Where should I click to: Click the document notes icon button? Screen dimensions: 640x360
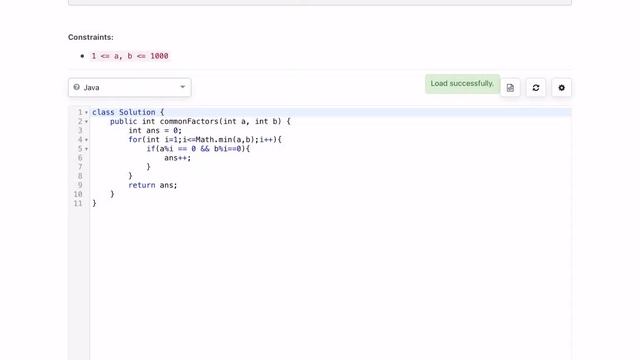click(510, 88)
